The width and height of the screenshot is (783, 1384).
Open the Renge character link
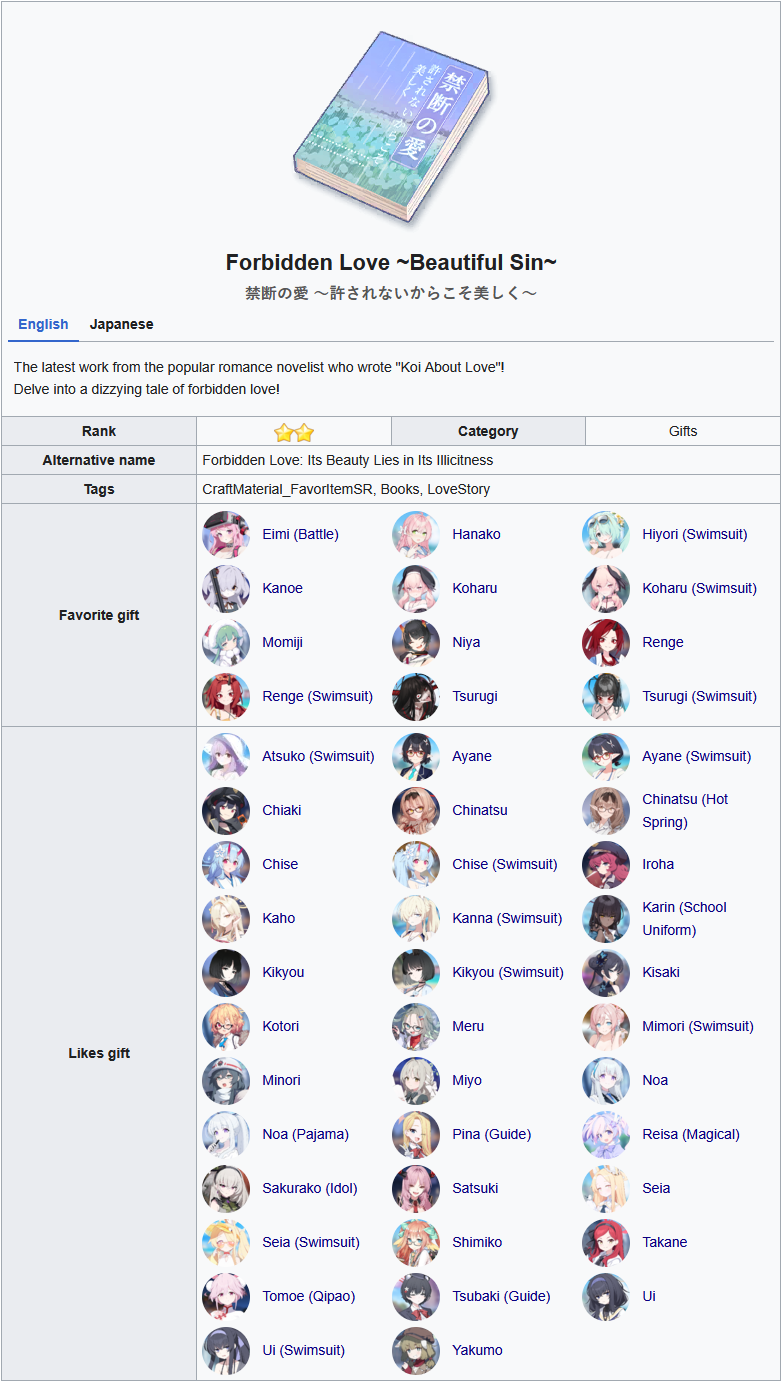pyautogui.click(x=663, y=643)
